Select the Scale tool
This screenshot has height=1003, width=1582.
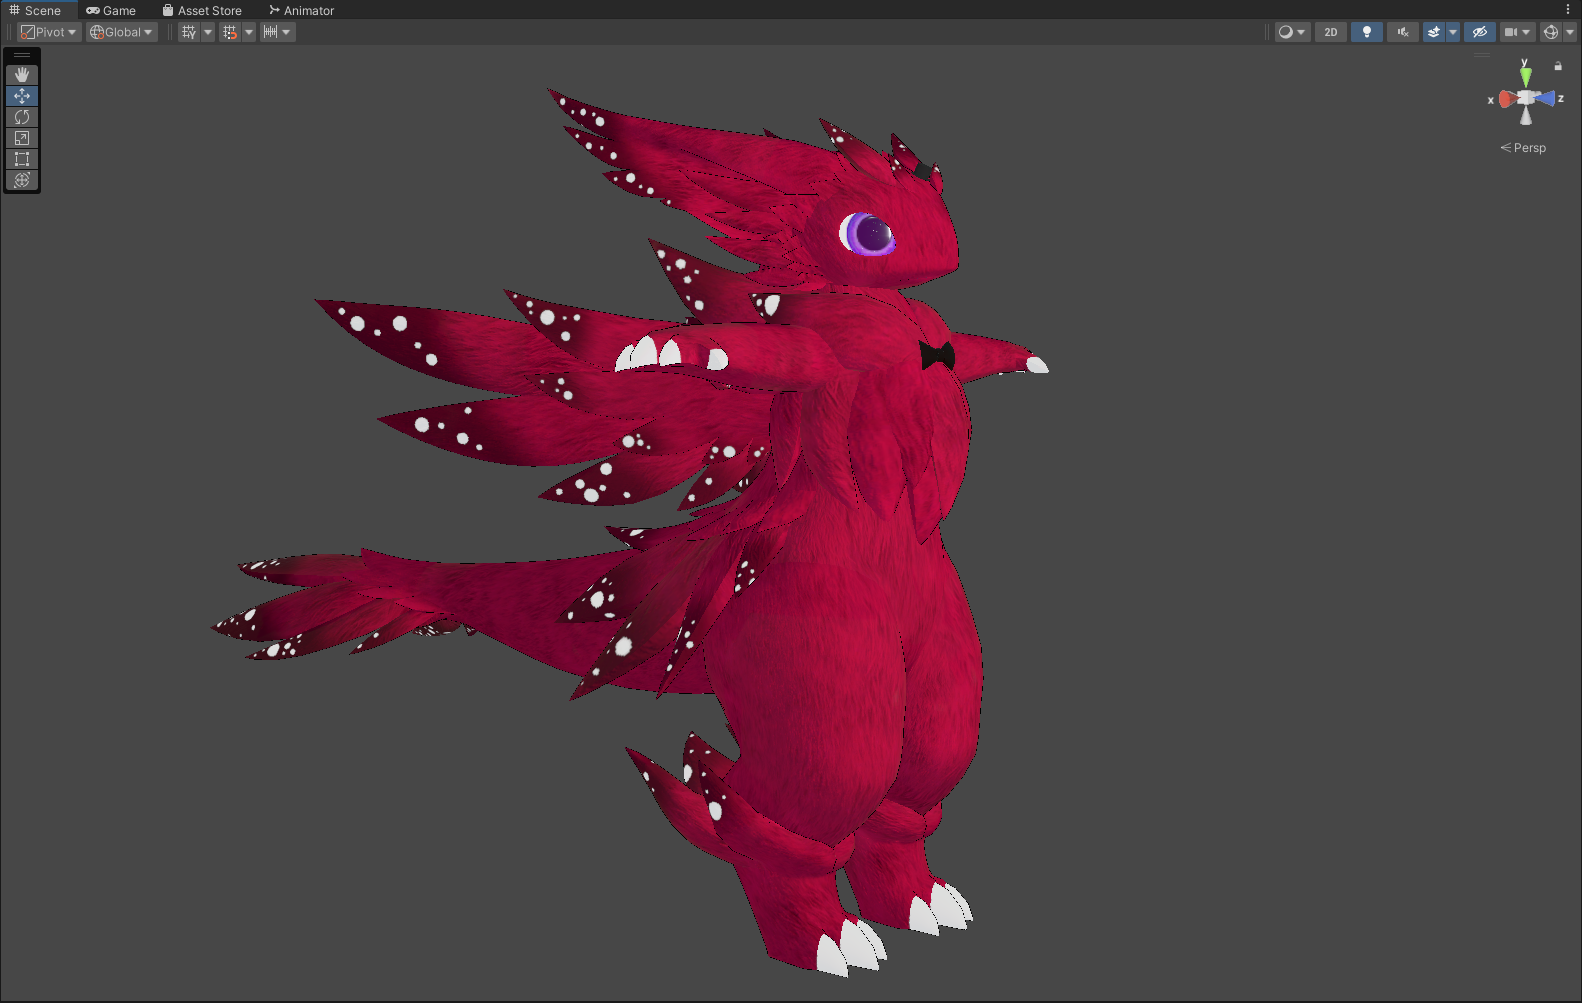22,138
